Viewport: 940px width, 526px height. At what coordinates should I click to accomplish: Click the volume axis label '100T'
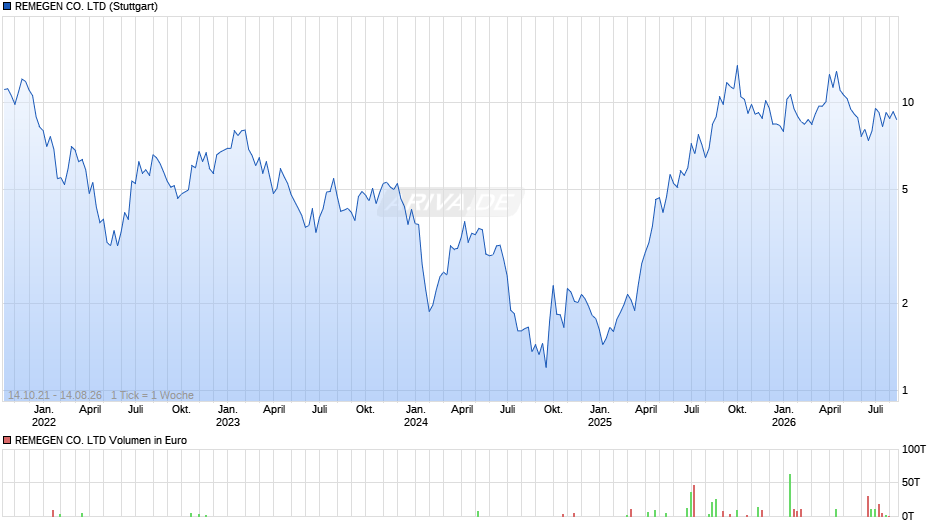(914, 449)
